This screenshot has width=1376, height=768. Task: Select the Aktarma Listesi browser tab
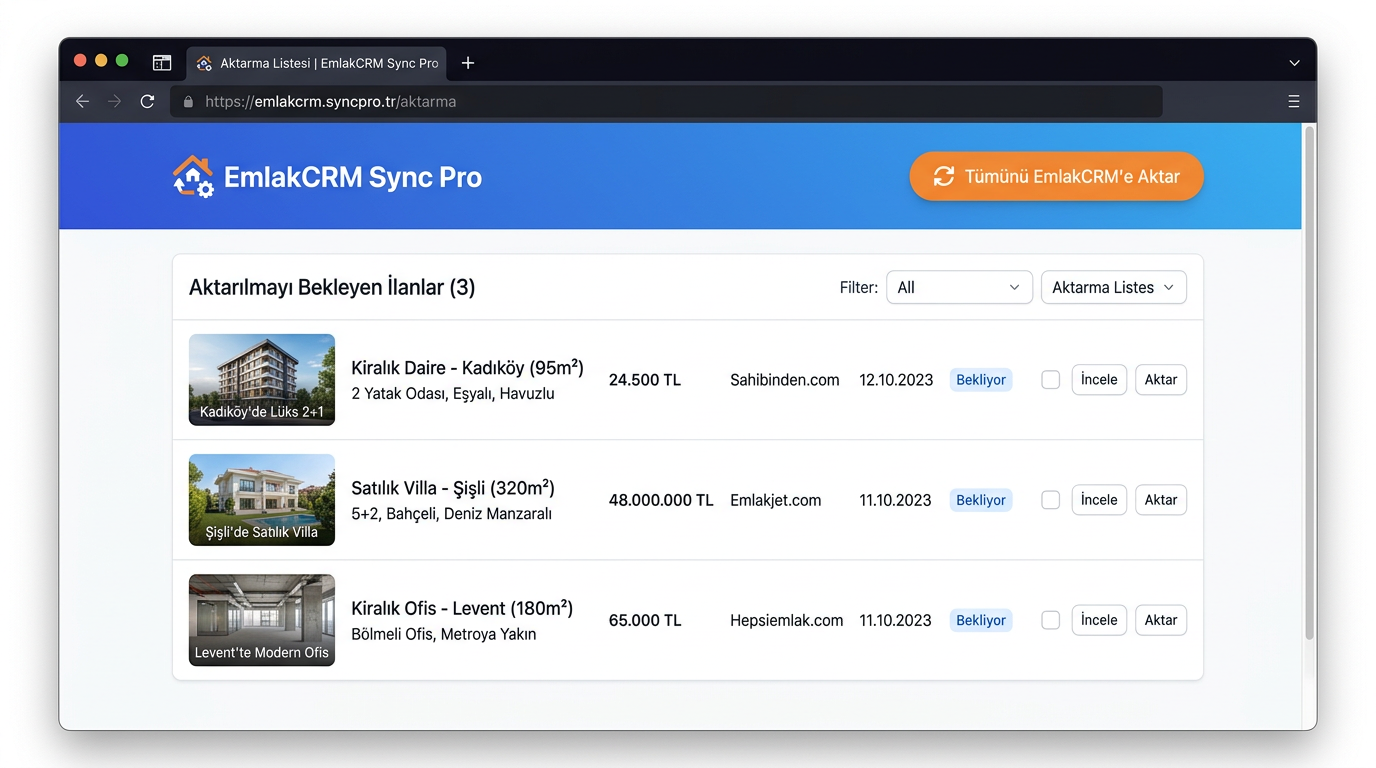pyautogui.click(x=320, y=63)
